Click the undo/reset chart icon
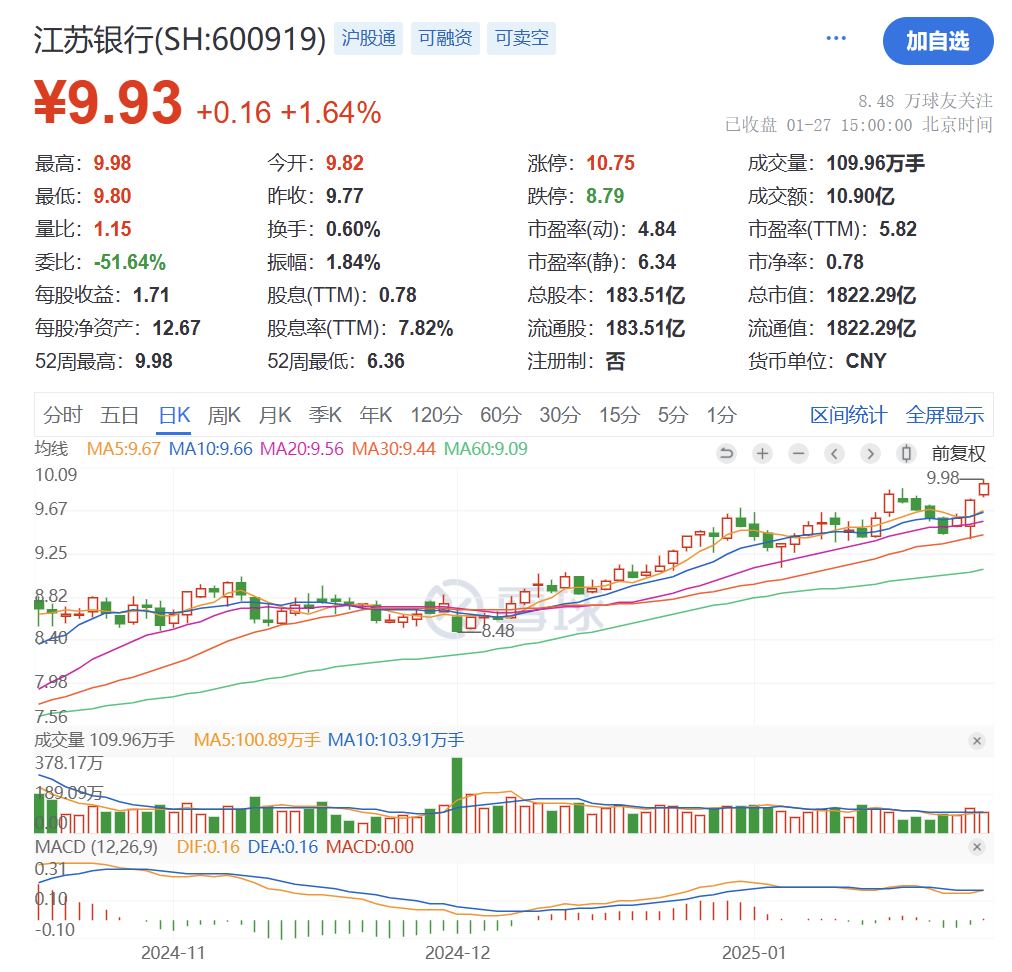This screenshot has width=1012, height=972. pyautogui.click(x=727, y=453)
